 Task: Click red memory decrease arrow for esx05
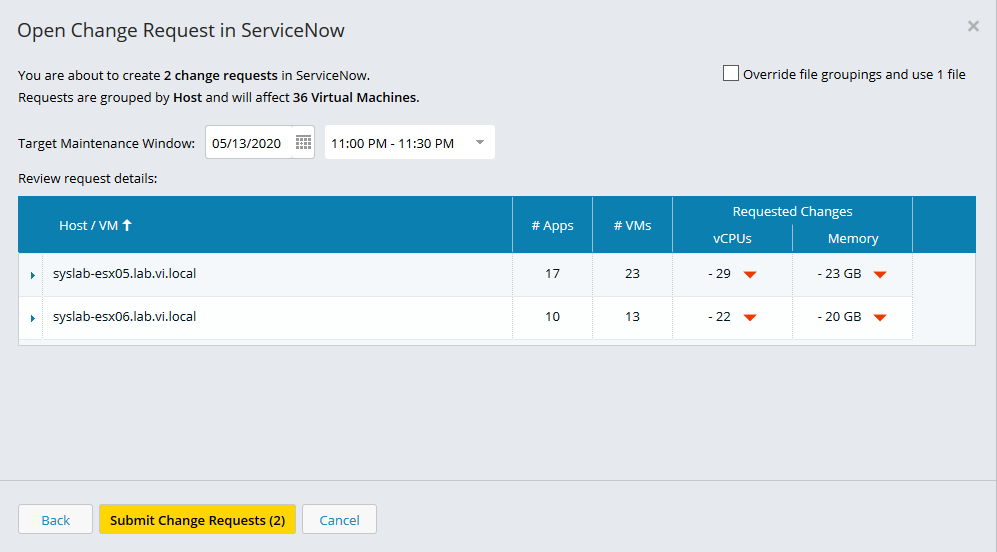coord(880,275)
